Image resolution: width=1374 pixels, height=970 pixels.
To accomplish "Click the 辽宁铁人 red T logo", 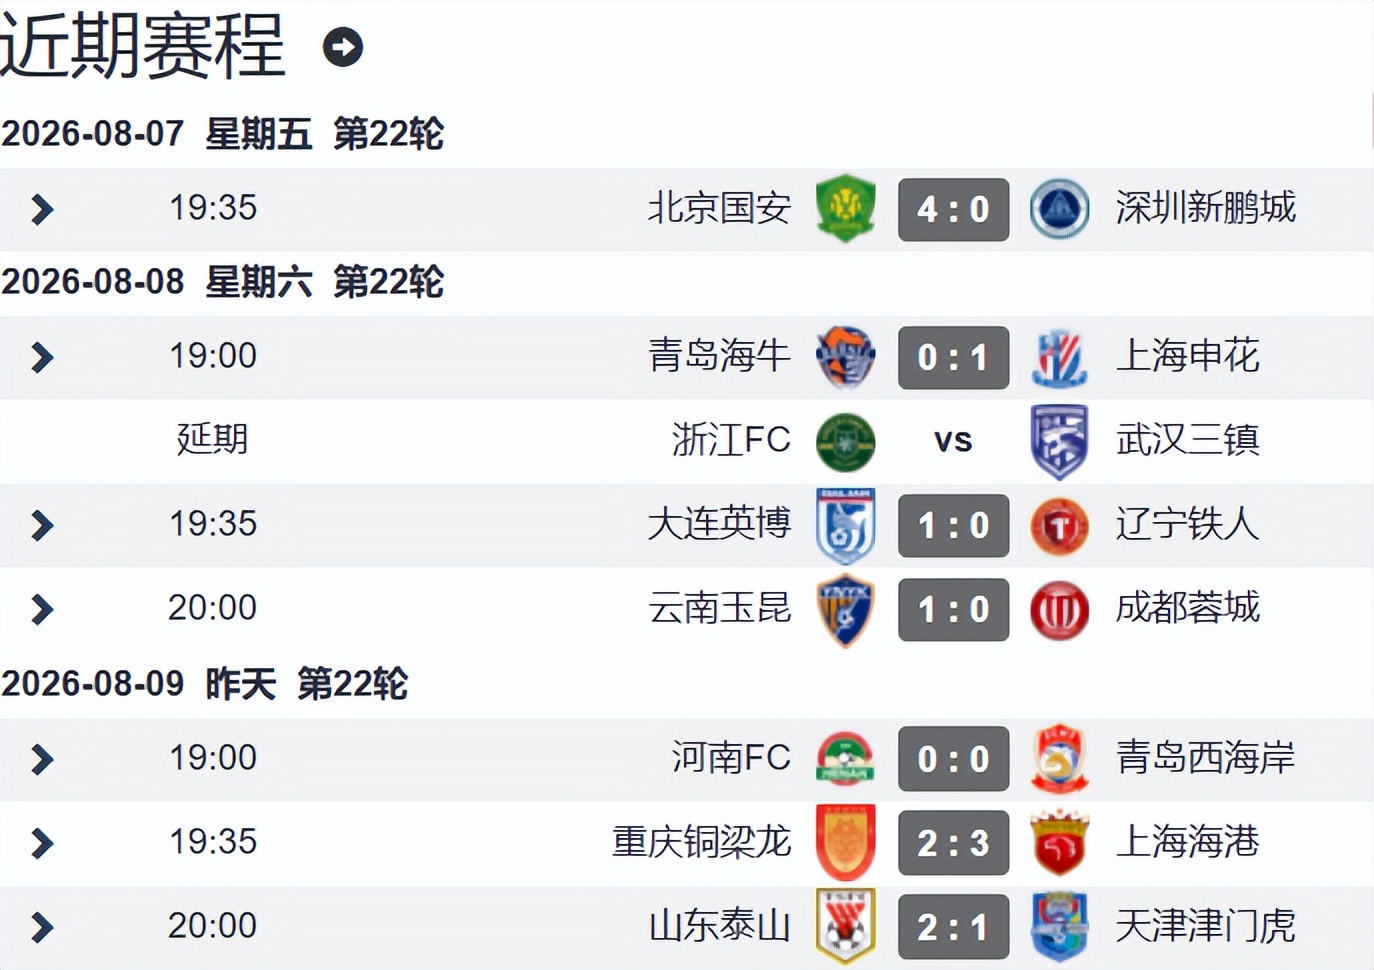I will 1059,526.
